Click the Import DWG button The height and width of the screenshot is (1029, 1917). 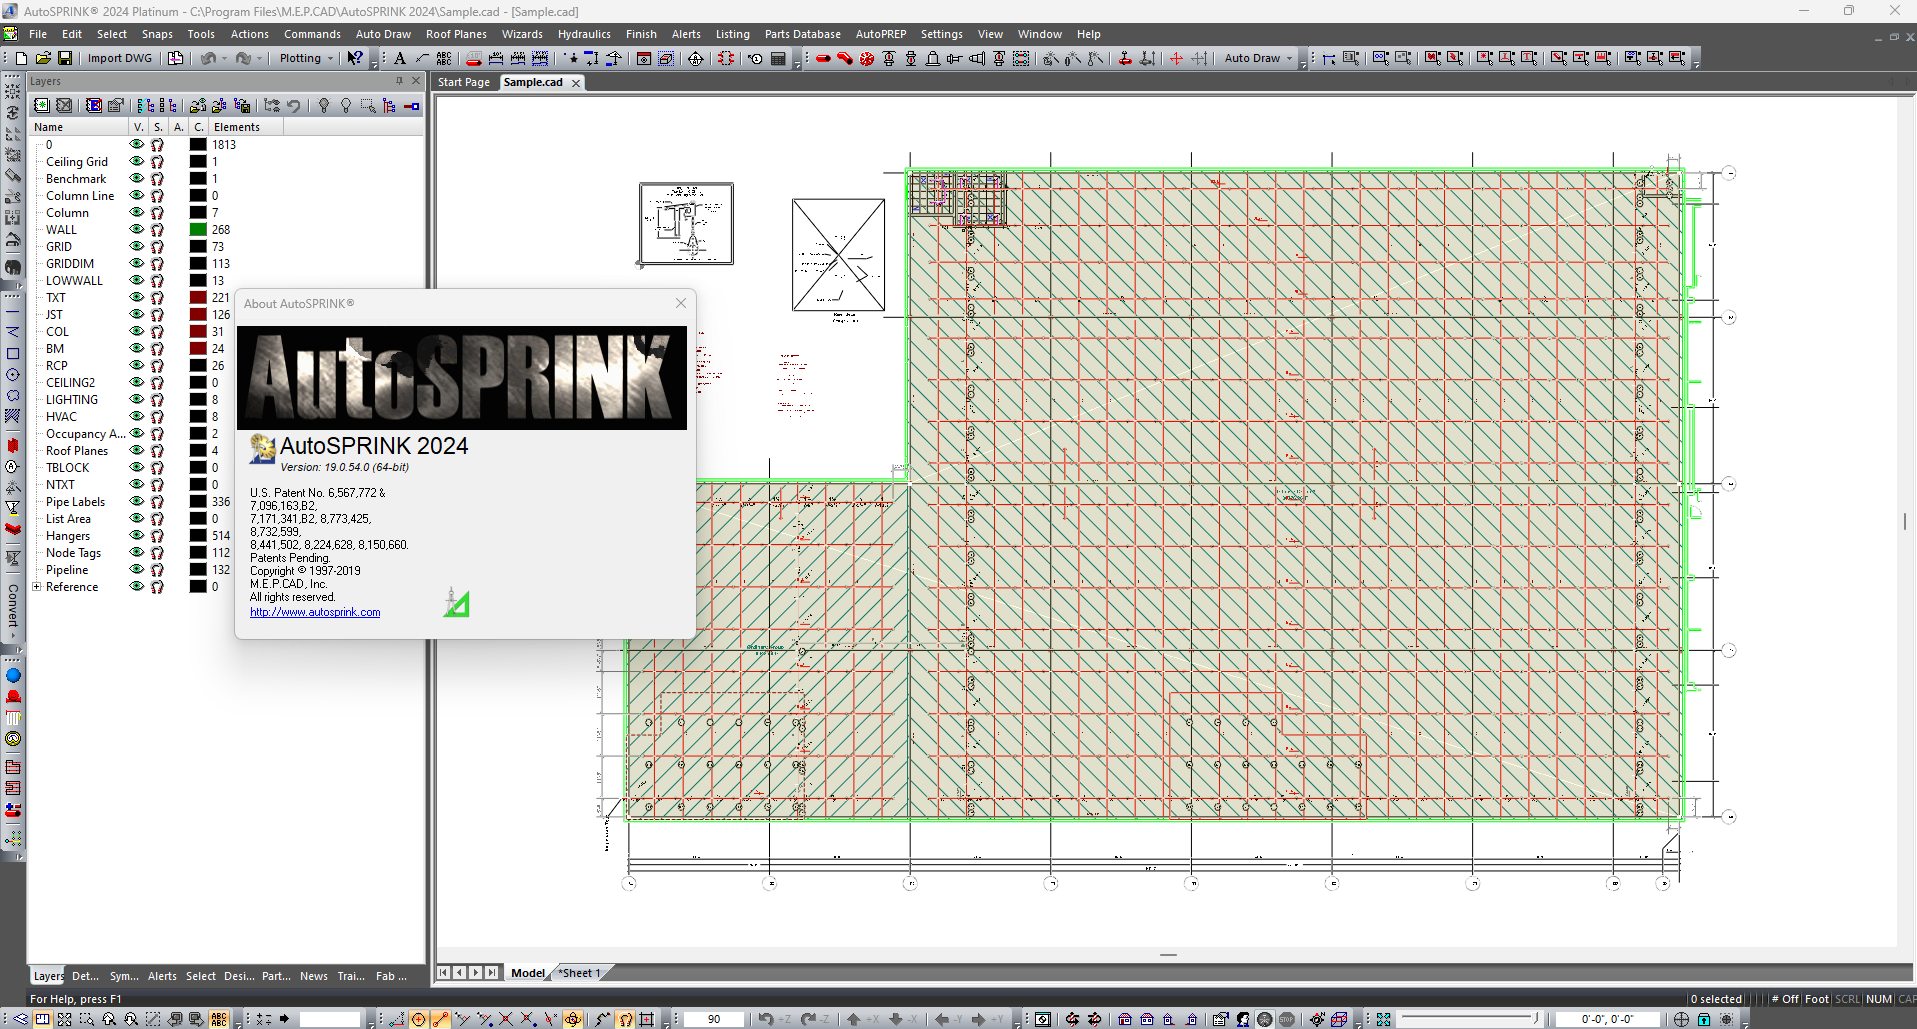[x=120, y=58]
